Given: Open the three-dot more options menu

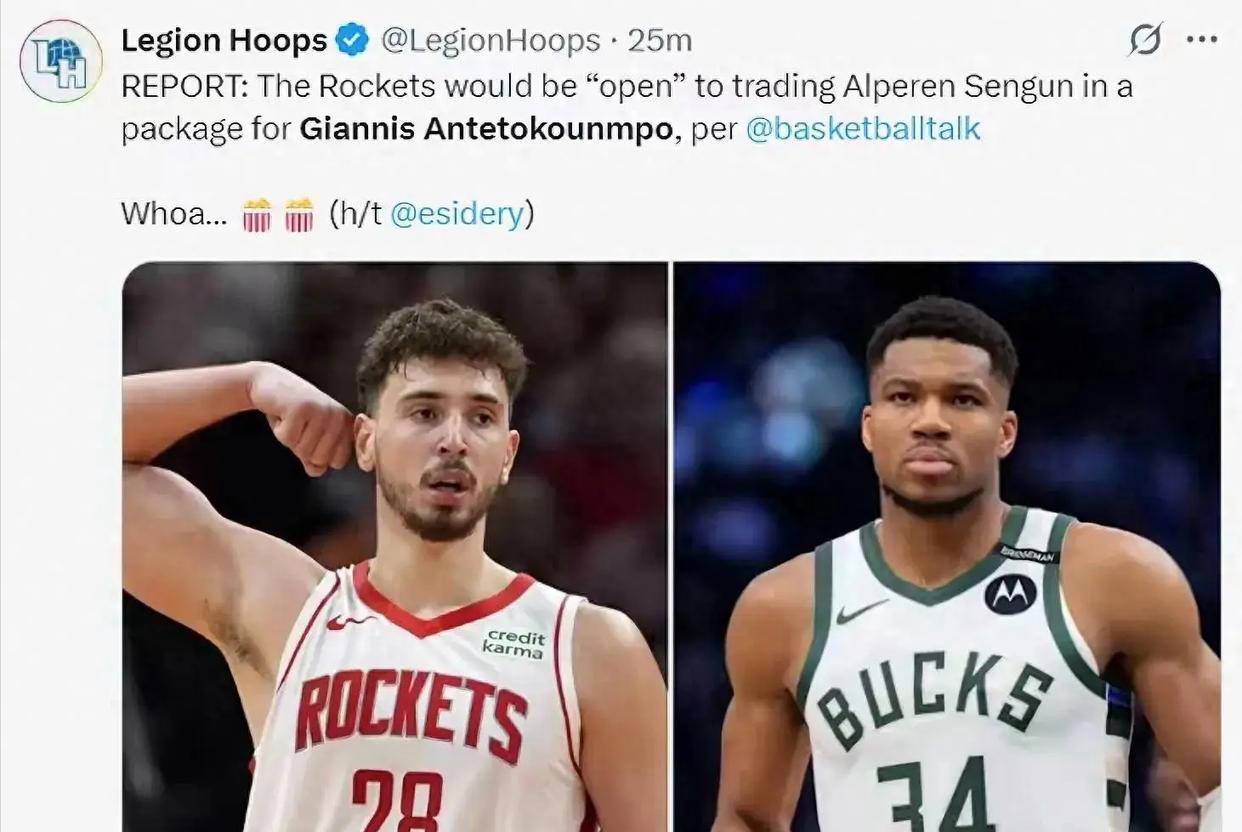Looking at the screenshot, I should click(1202, 40).
